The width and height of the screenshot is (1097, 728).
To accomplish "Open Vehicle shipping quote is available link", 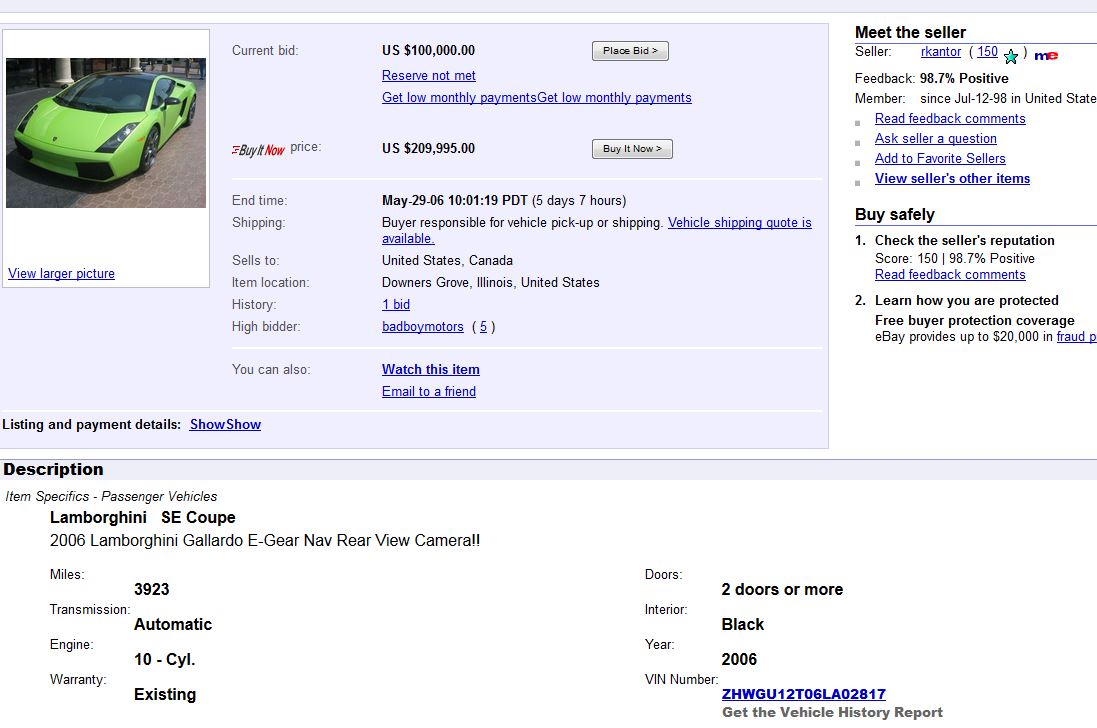I will click(739, 222).
